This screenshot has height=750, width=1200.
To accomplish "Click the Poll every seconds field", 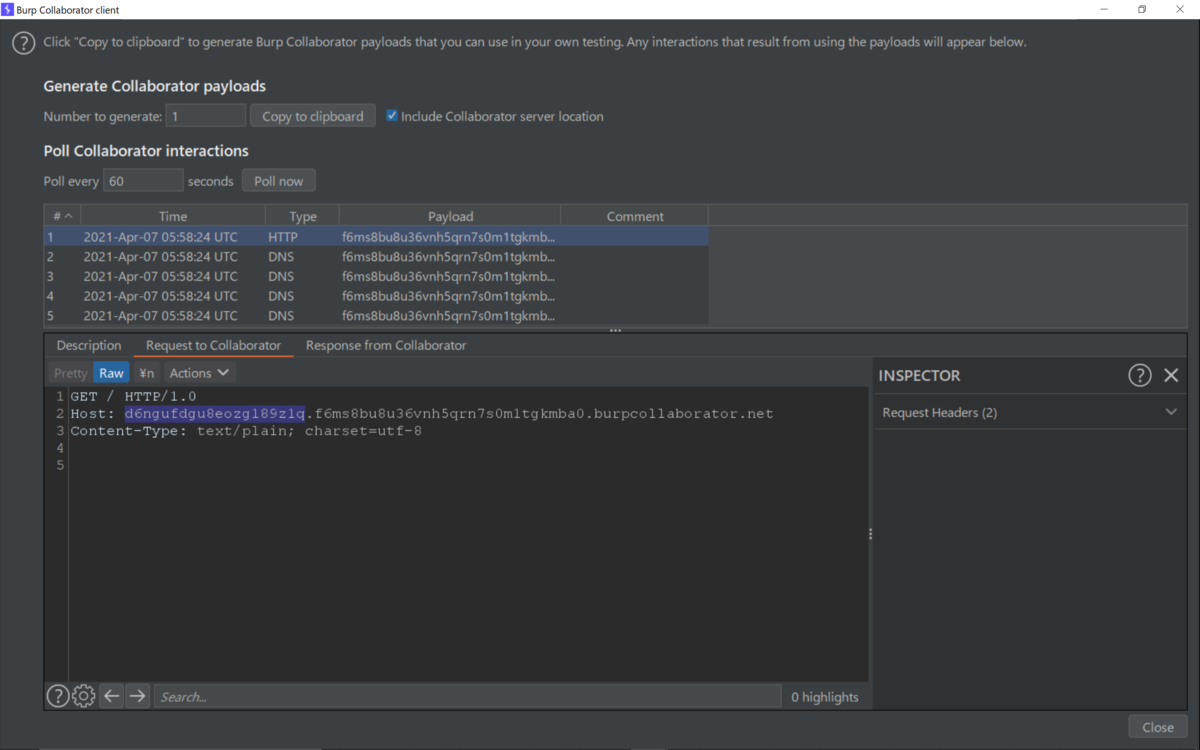I will pyautogui.click(x=143, y=181).
